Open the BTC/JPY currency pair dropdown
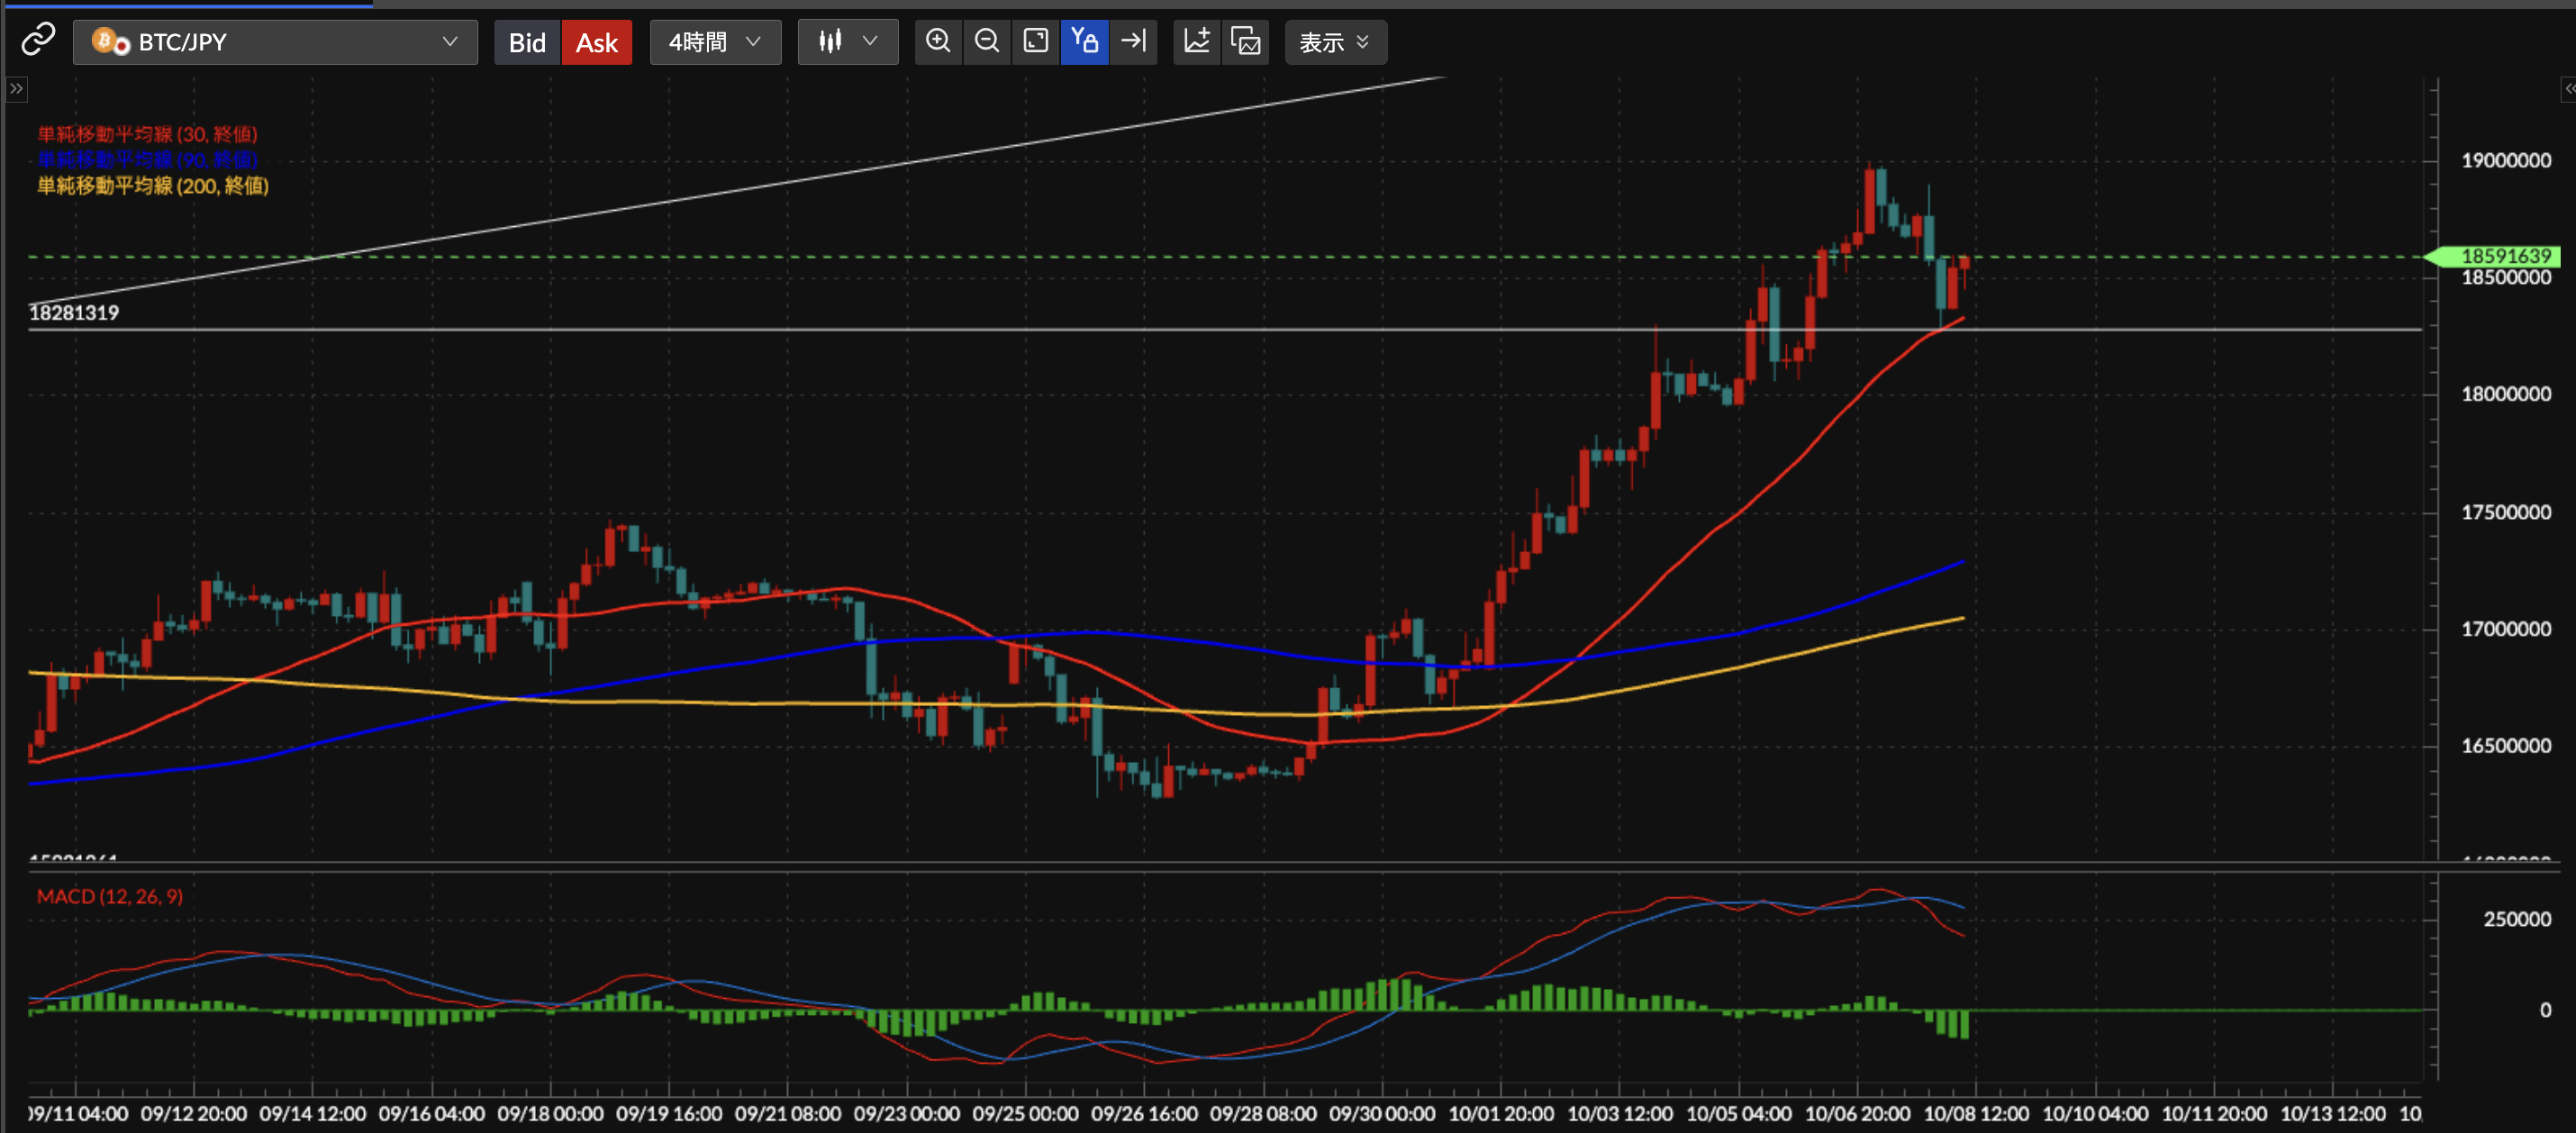 click(275, 42)
